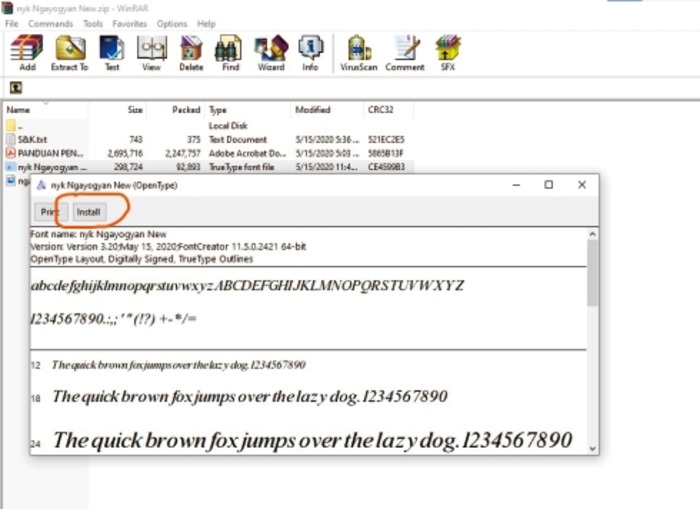
Task: Close the font viewer window
Action: click(x=582, y=185)
